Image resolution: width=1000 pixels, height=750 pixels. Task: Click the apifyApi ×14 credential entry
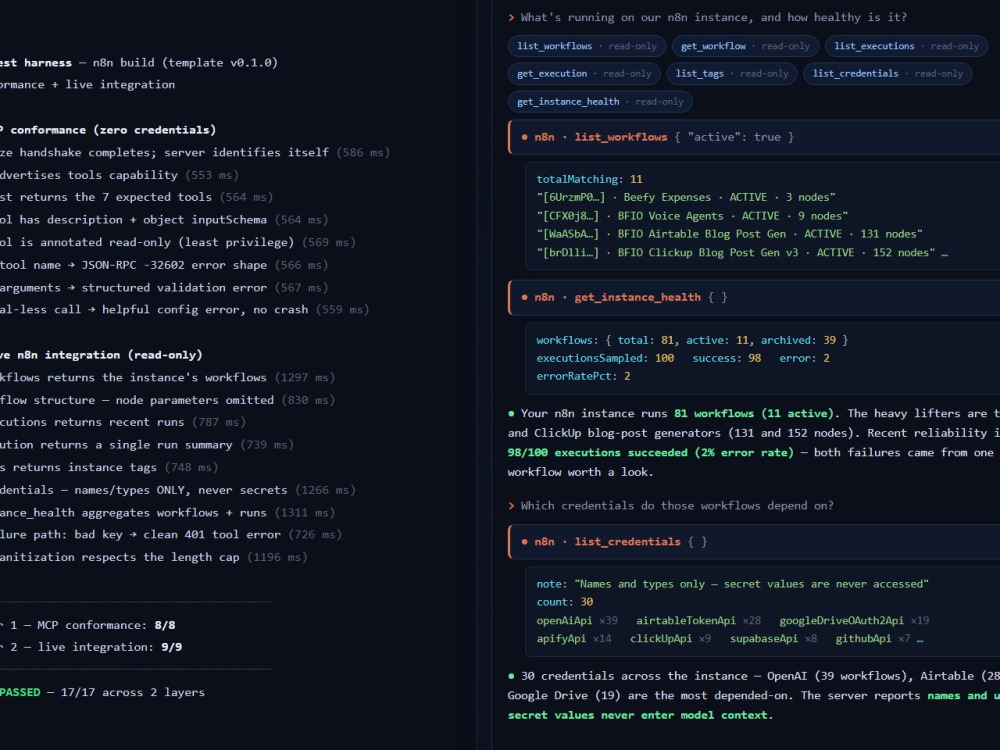tap(573, 638)
